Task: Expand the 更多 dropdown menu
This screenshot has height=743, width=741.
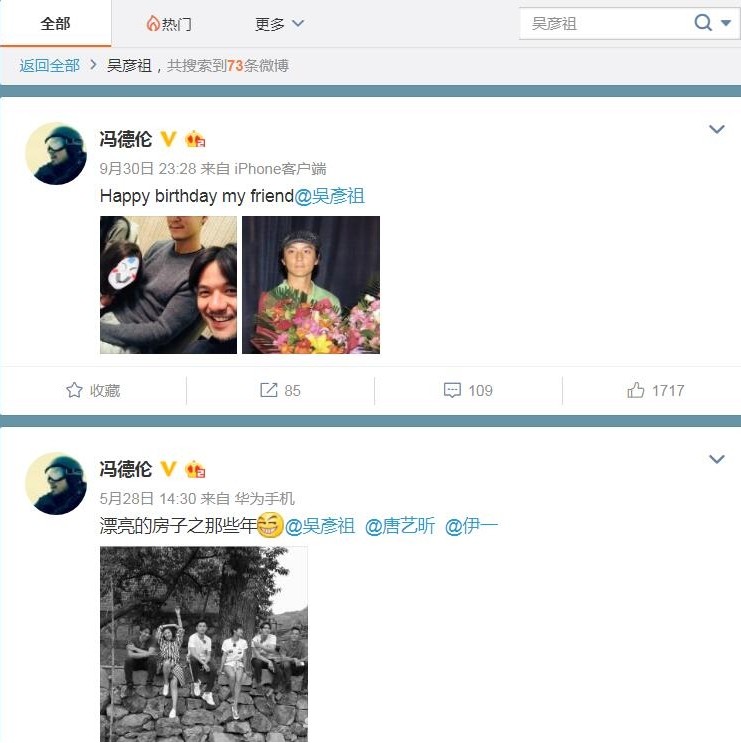Action: [x=279, y=23]
